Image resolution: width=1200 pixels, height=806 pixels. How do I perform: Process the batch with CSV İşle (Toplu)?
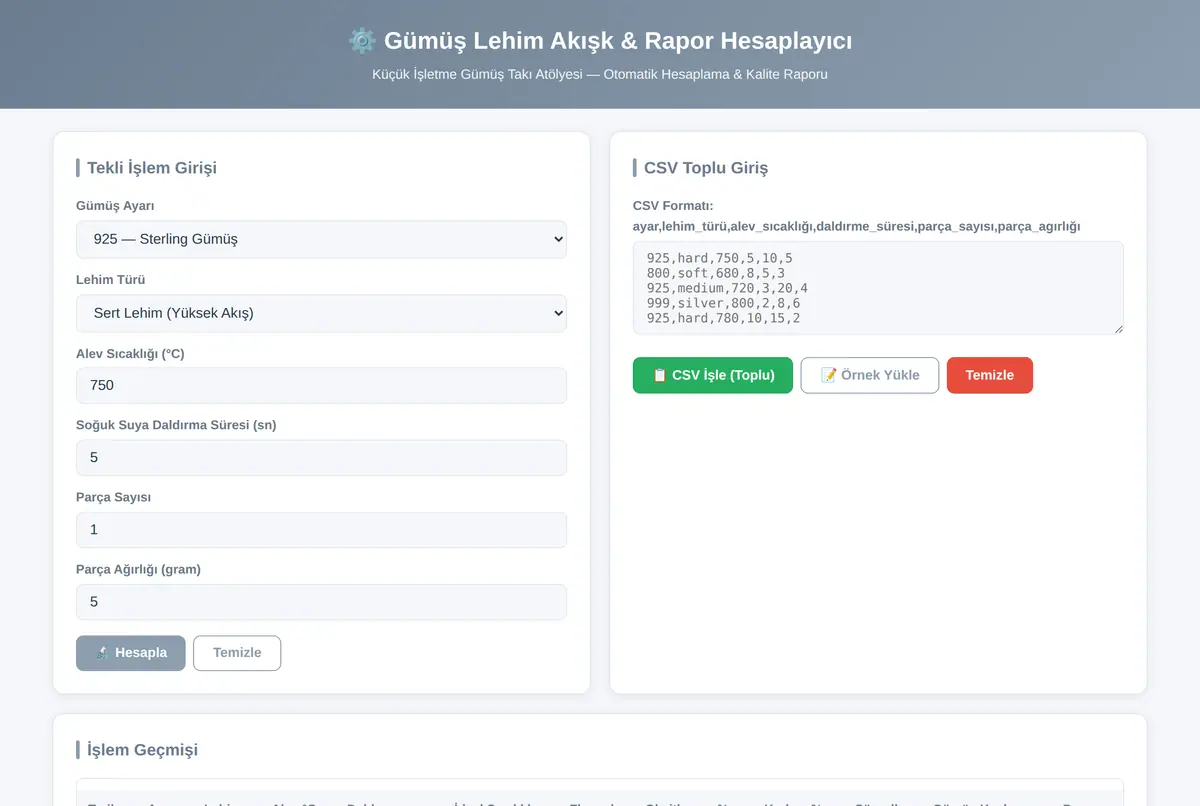pos(713,375)
